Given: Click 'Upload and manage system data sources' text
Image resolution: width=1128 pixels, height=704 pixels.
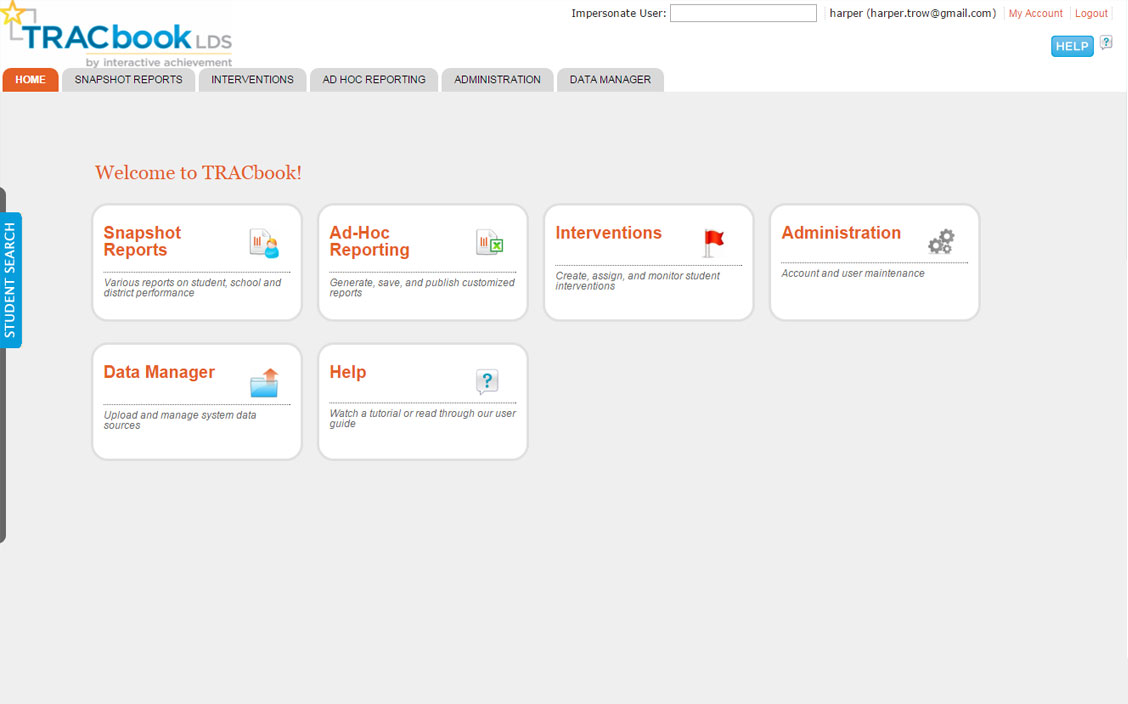Looking at the screenshot, I should click(180, 420).
